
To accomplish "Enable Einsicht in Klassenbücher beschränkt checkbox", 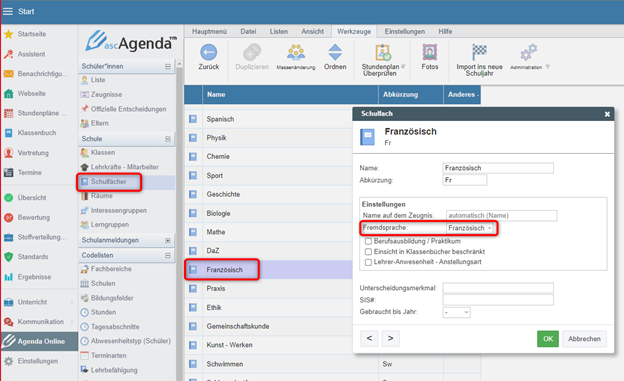I will (x=368, y=252).
